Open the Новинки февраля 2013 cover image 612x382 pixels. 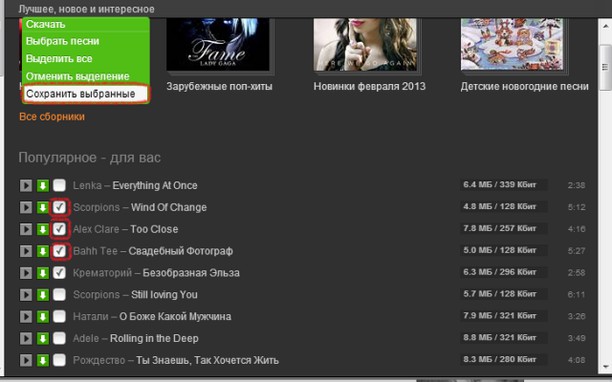pyautogui.click(x=365, y=44)
